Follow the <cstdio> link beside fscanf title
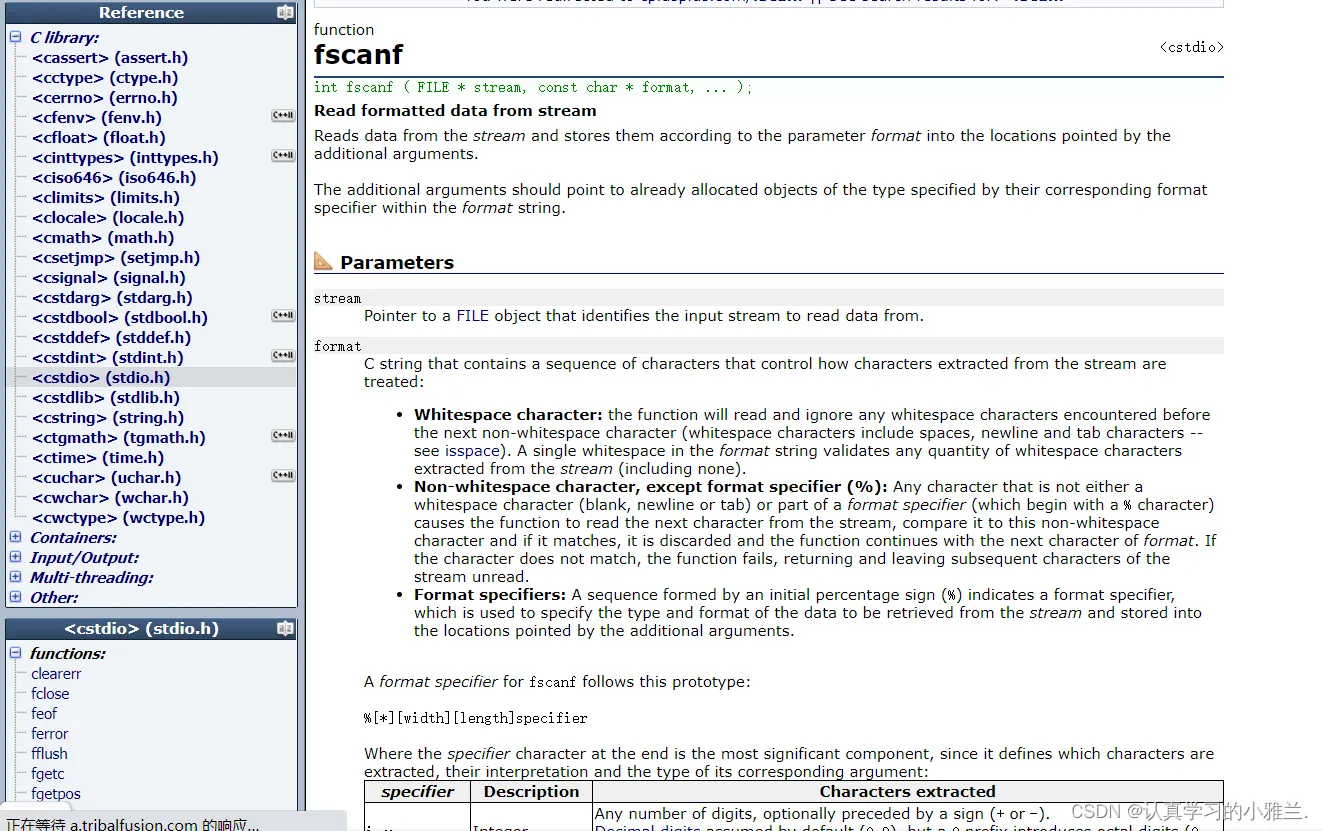This screenshot has height=831, width=1323. pyautogui.click(x=1192, y=47)
